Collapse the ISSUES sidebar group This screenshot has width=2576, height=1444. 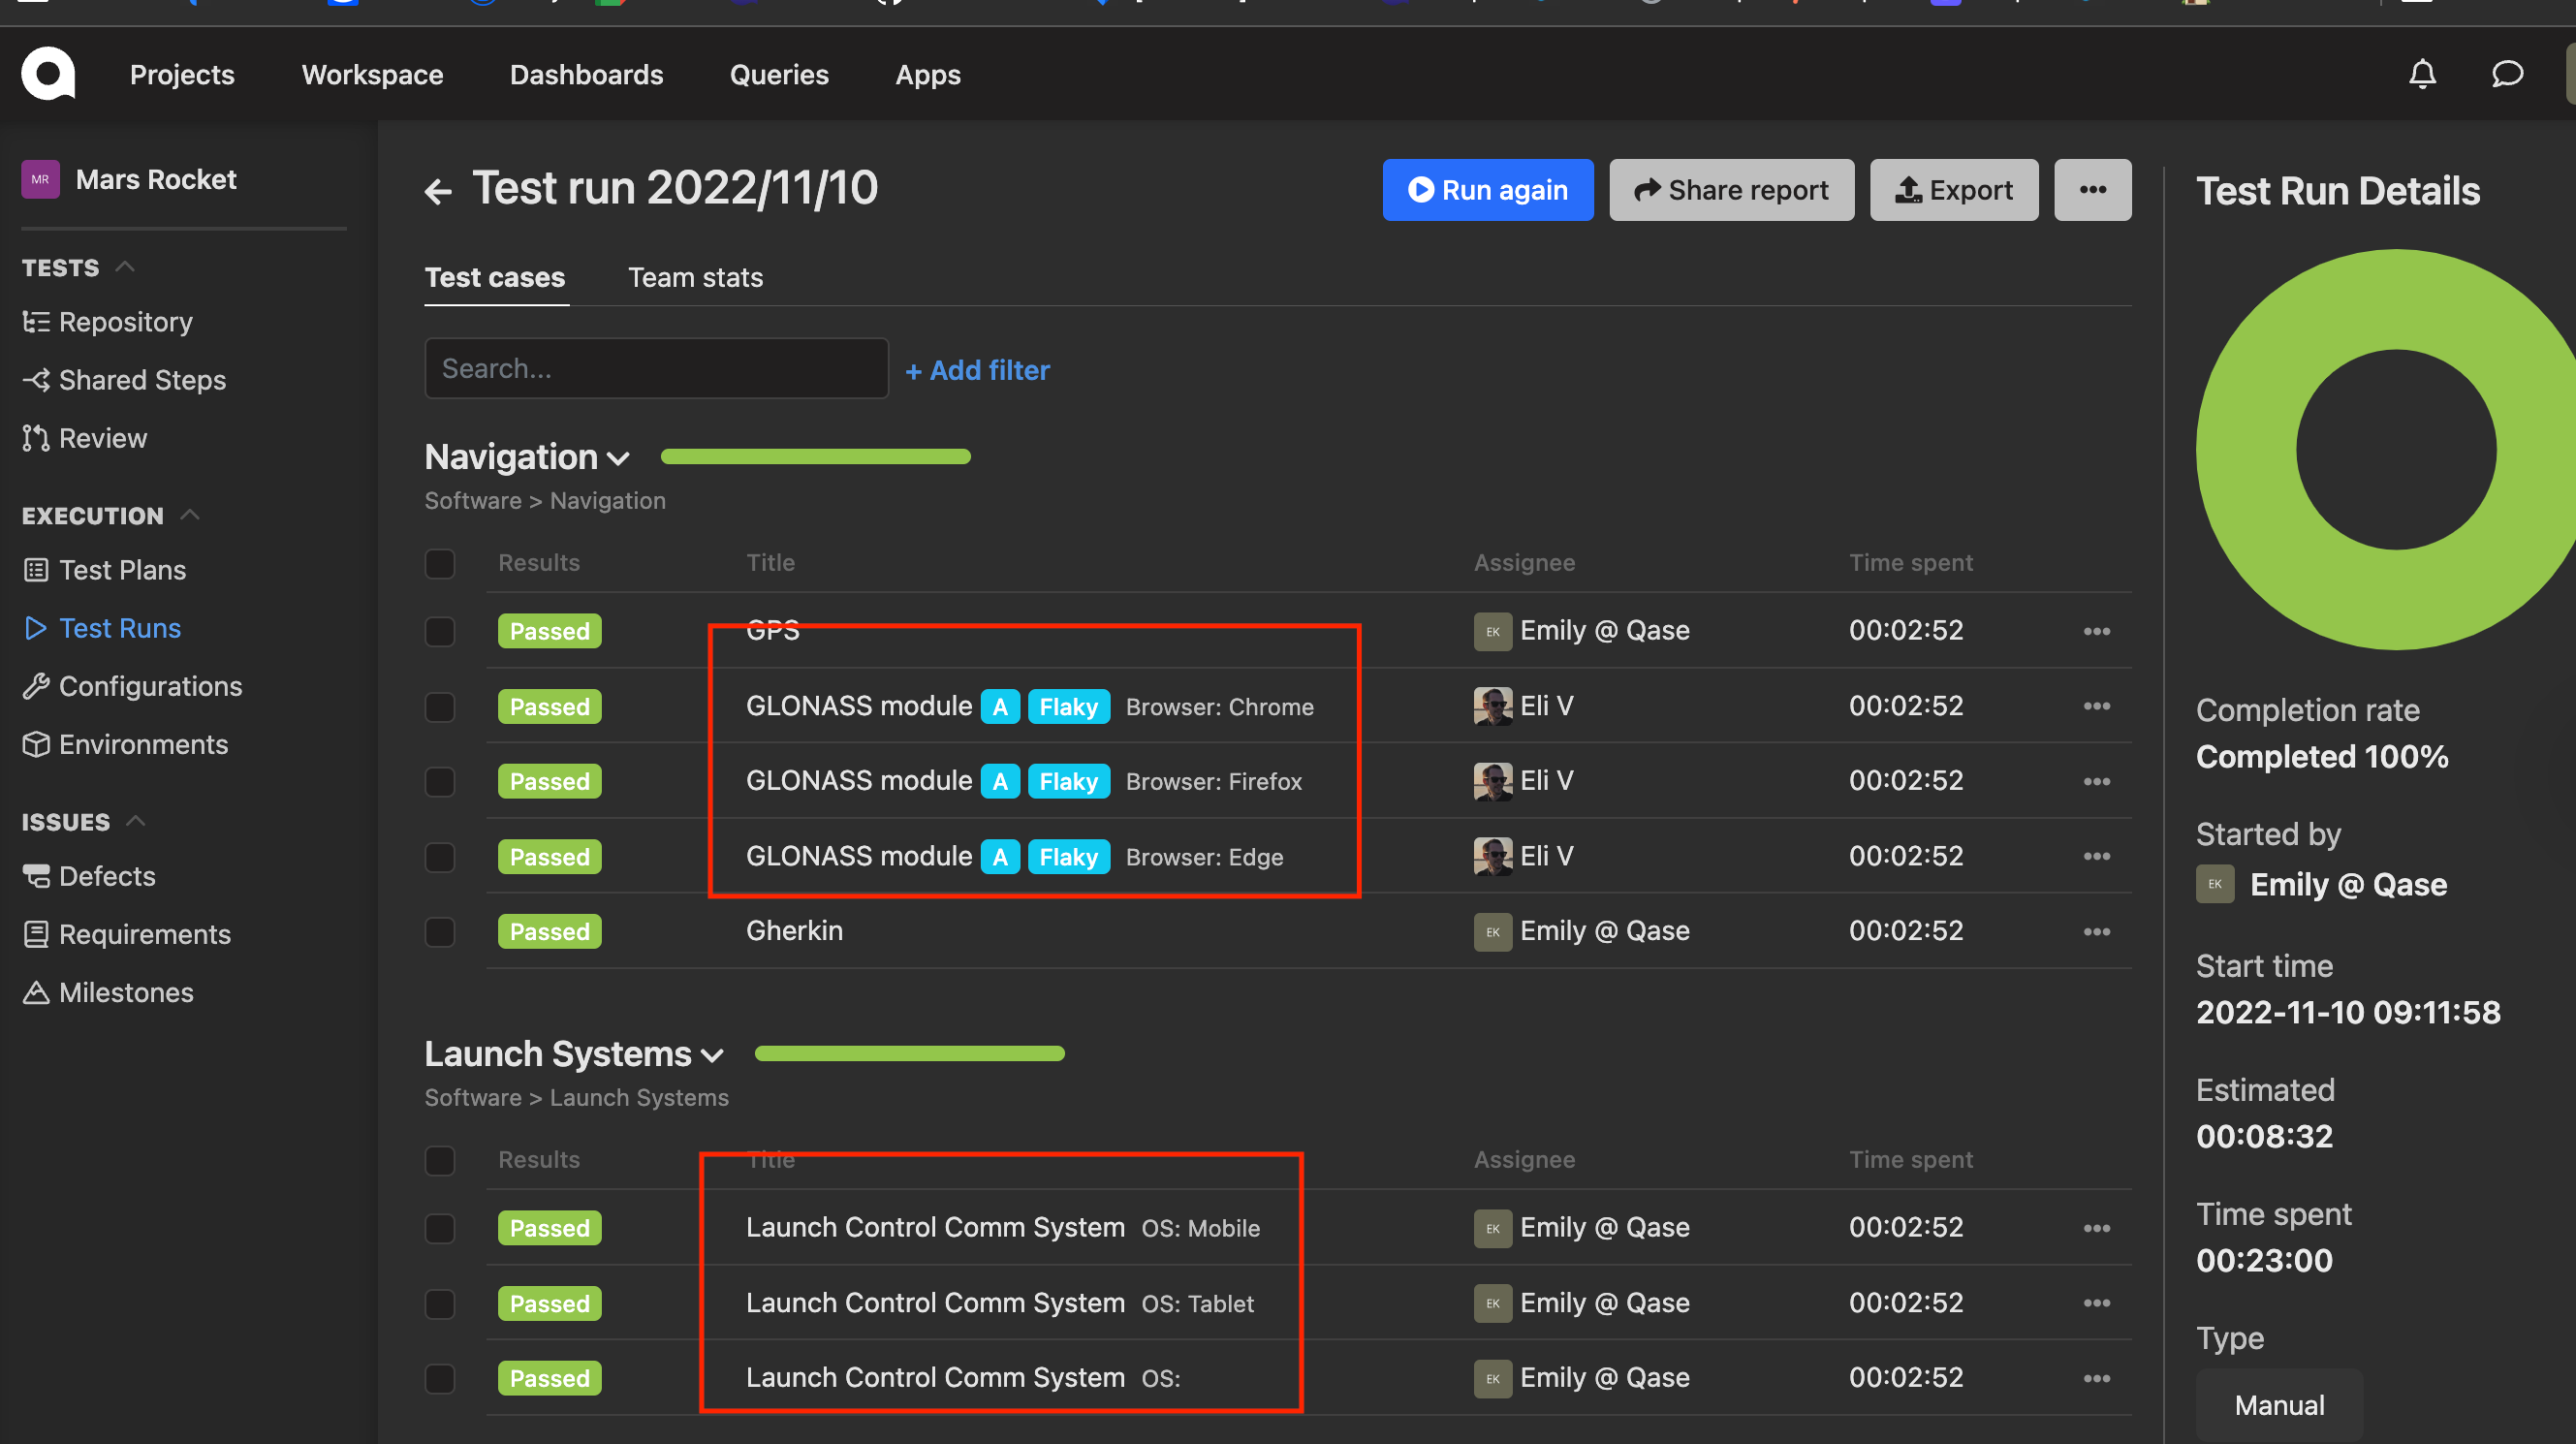point(136,821)
